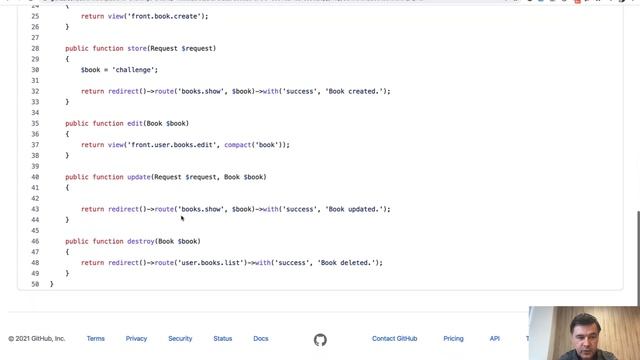This screenshot has height=360, width=640.
Task: Click the 'Book created.' string
Action: [354, 91]
